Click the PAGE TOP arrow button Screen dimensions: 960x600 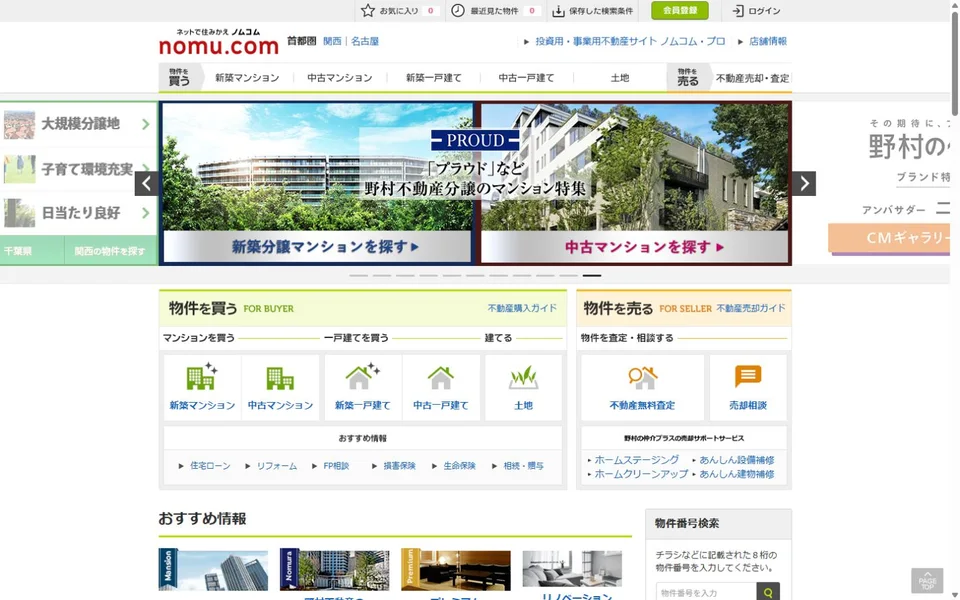(x=927, y=580)
